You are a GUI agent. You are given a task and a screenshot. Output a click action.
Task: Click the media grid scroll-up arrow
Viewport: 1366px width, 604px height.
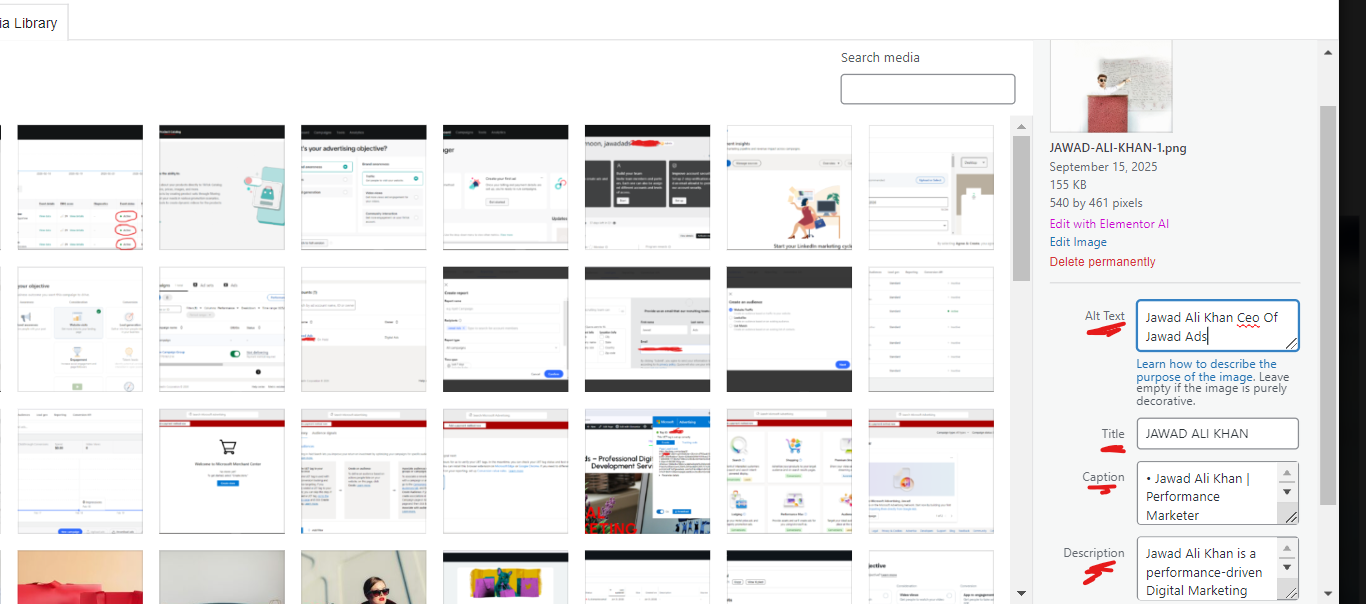(1020, 126)
